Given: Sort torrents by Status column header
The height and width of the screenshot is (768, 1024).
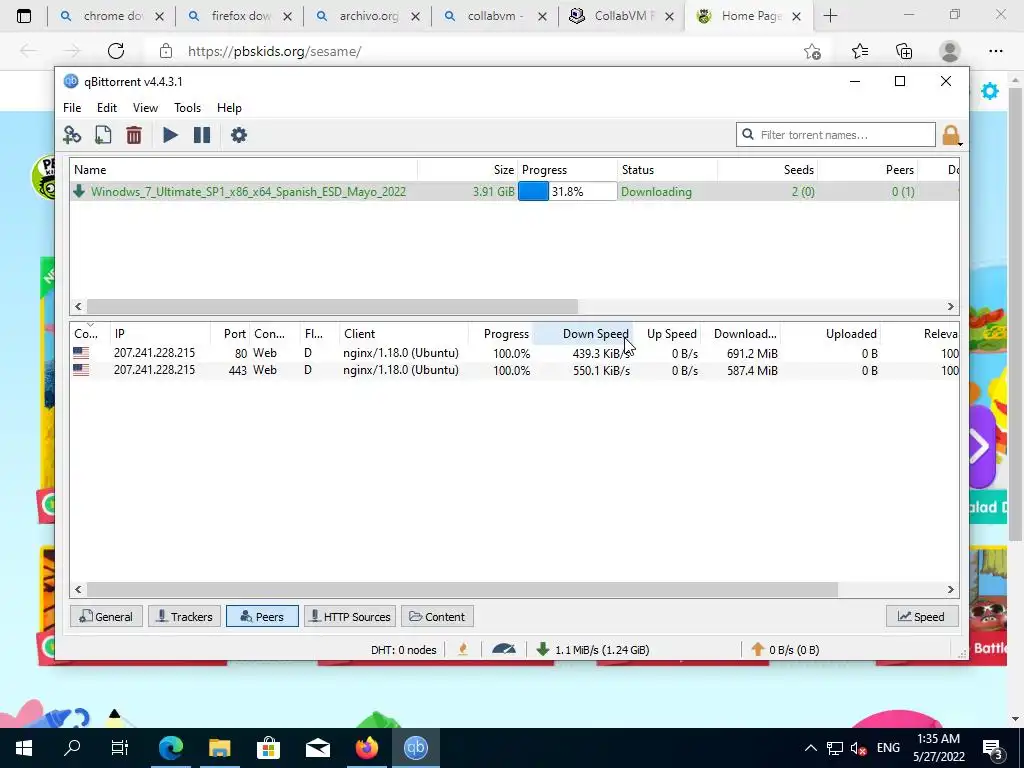Looking at the screenshot, I should (667, 170).
